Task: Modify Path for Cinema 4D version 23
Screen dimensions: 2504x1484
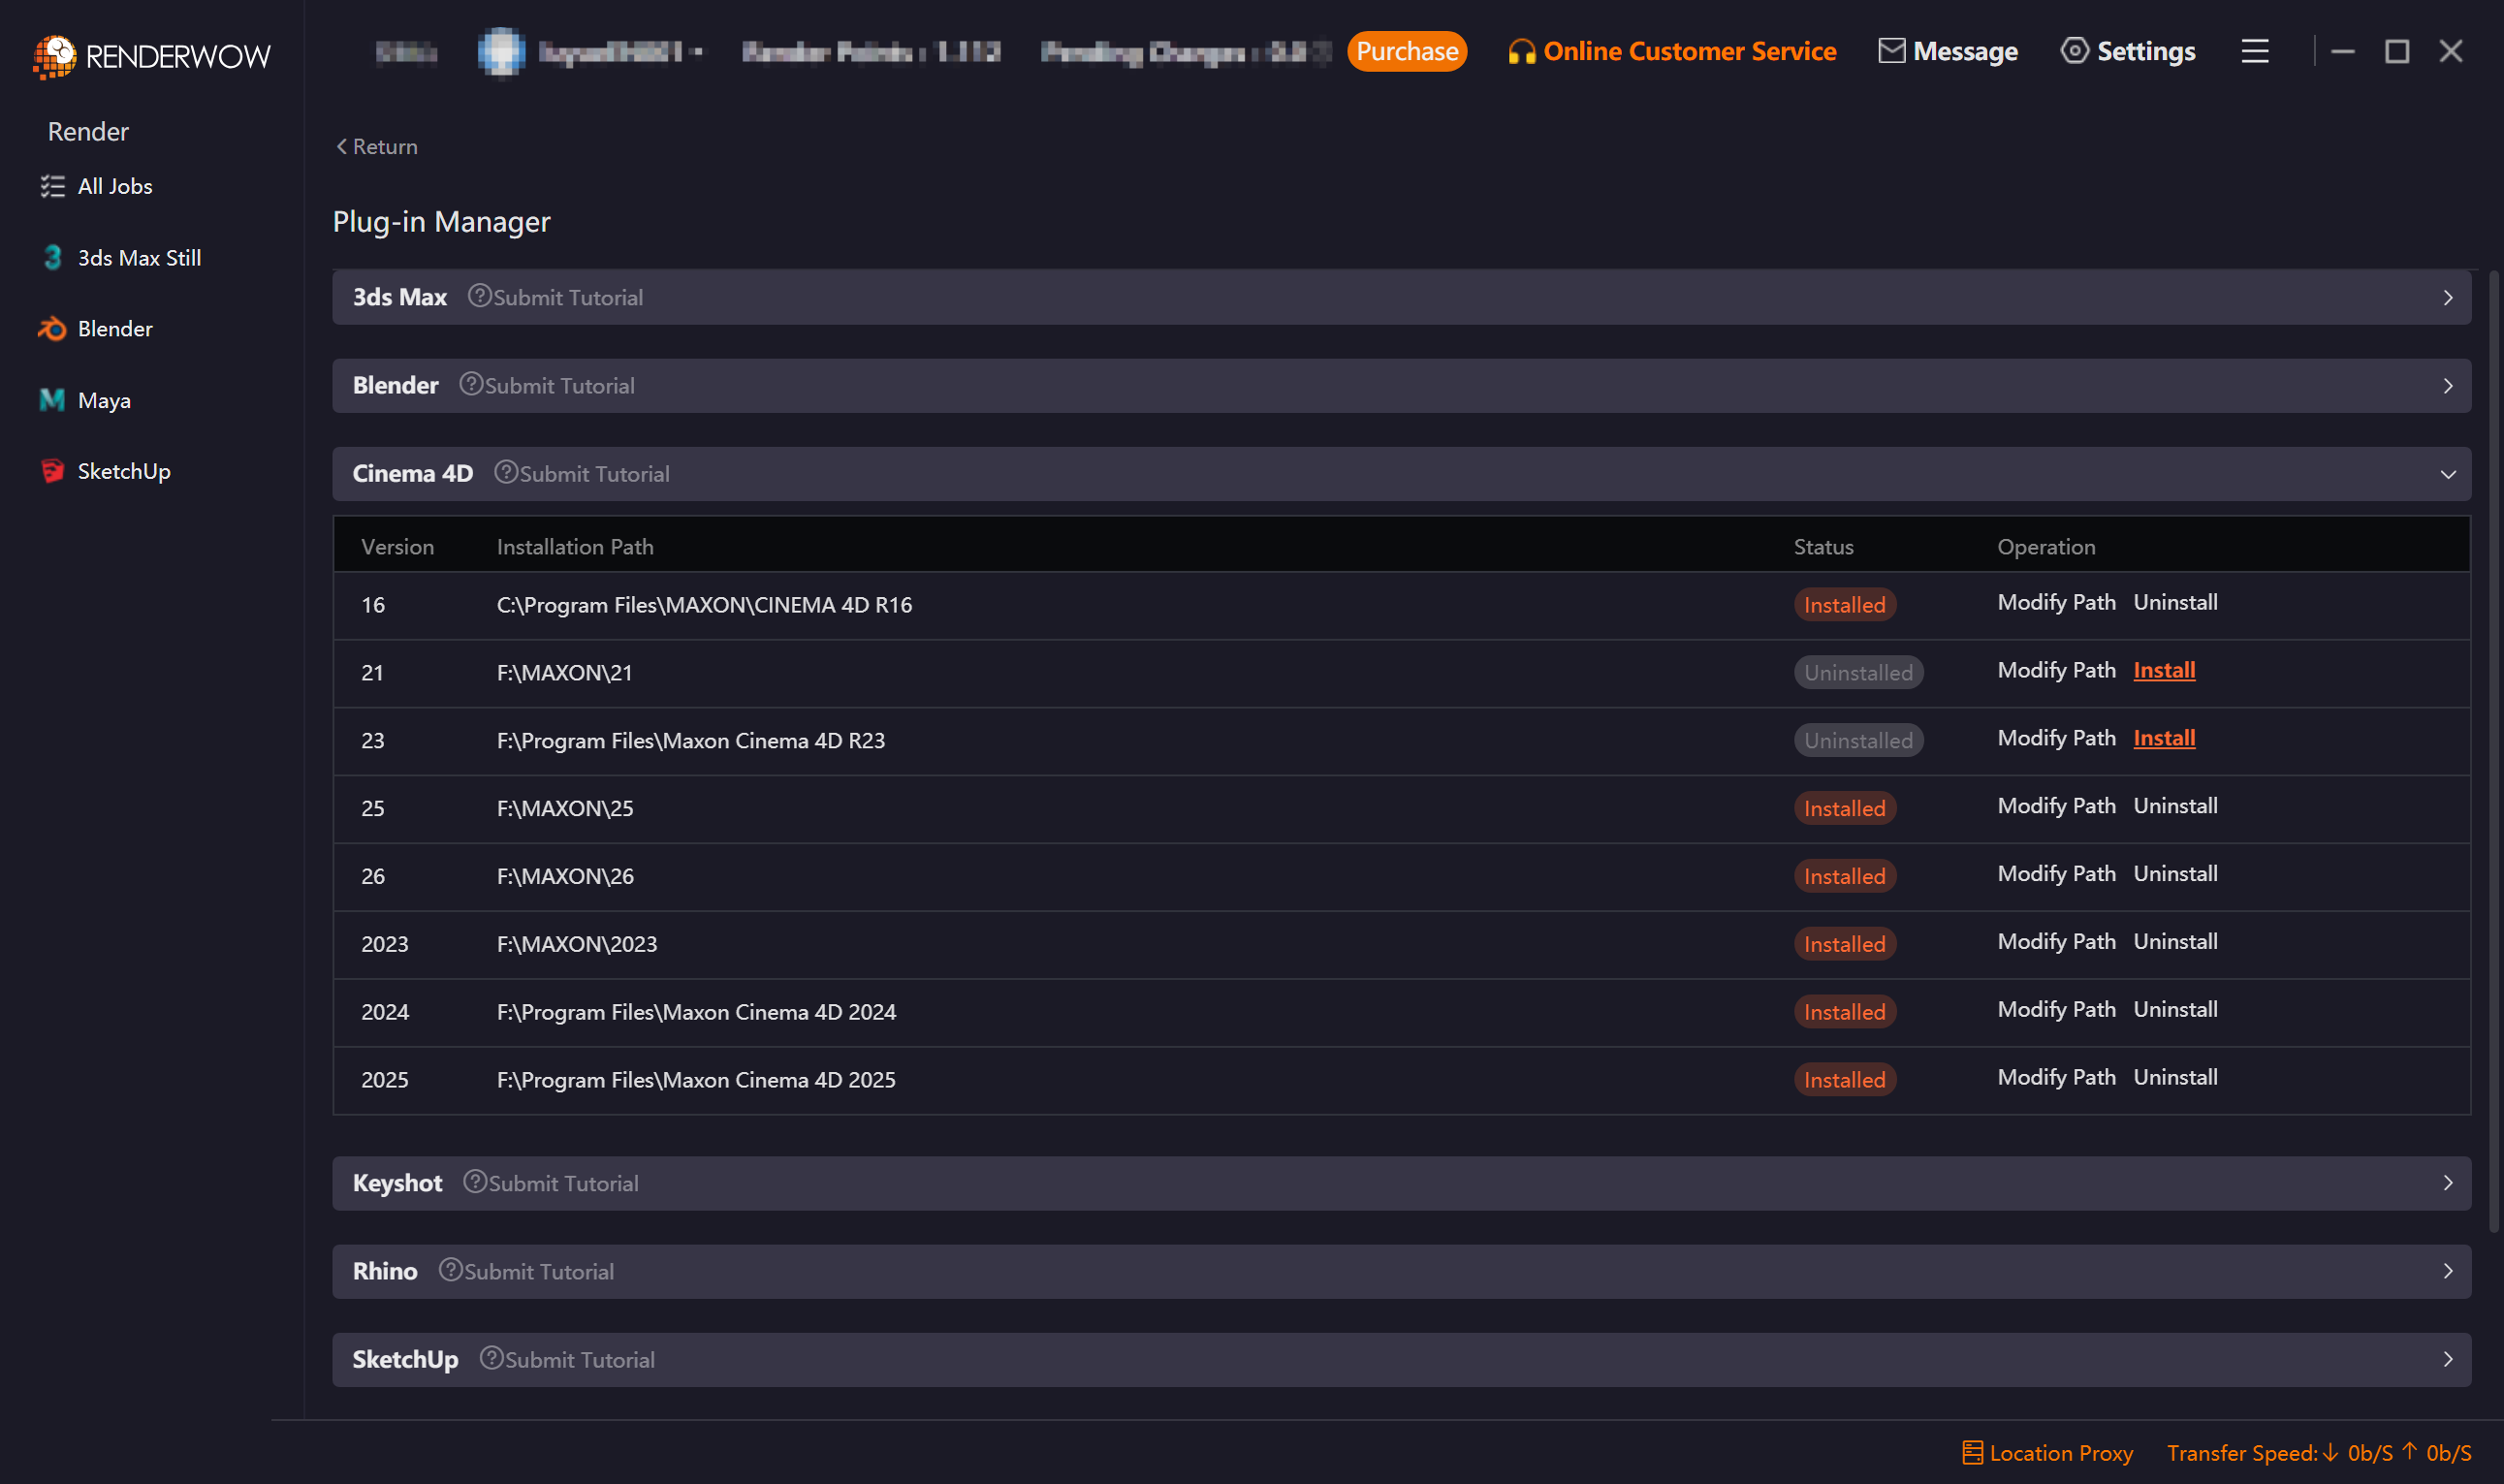Action: [x=2056, y=738]
